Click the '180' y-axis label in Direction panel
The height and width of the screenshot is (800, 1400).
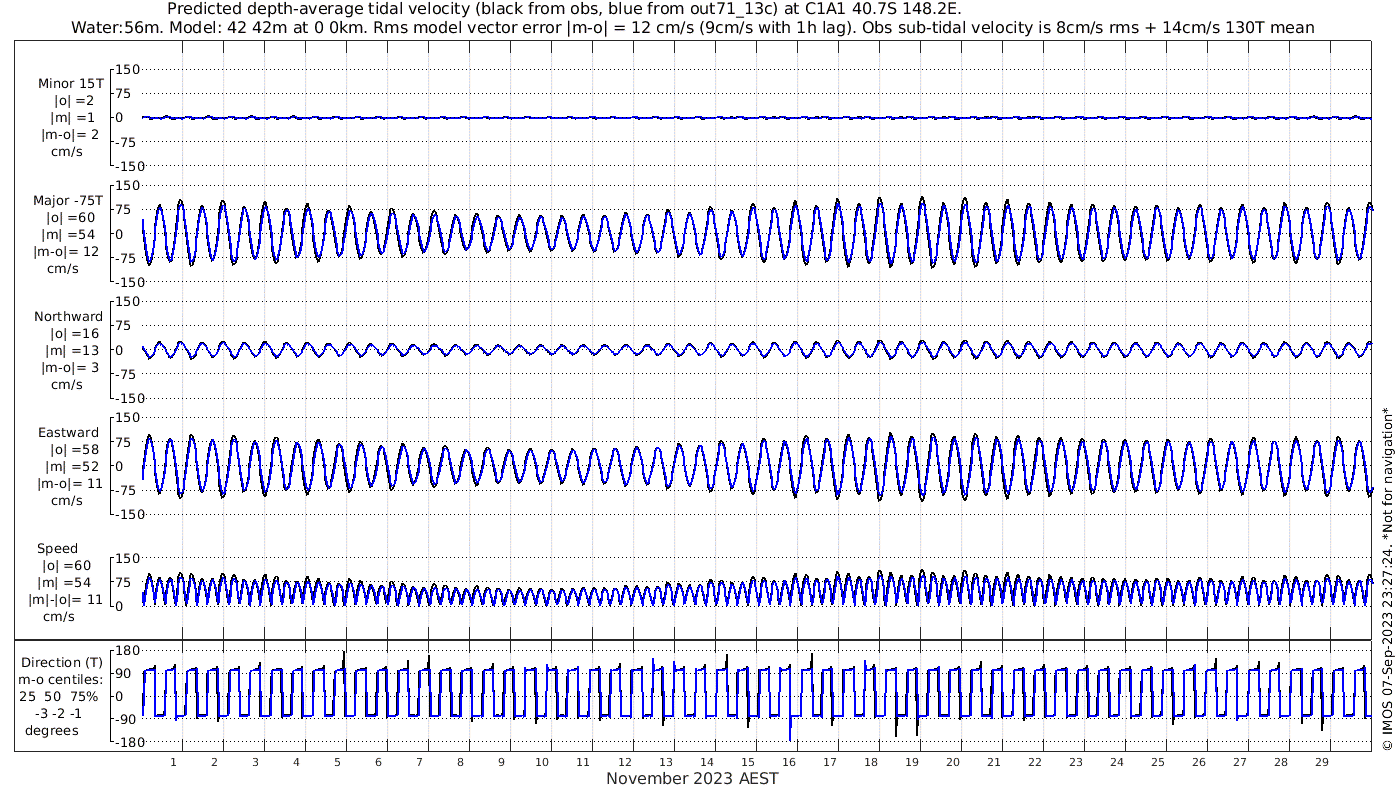(127, 650)
